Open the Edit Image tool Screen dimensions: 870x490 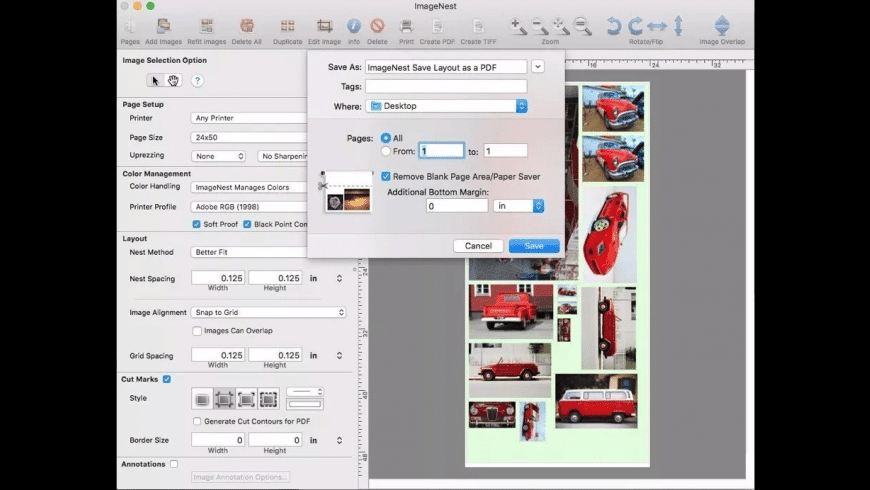324,26
